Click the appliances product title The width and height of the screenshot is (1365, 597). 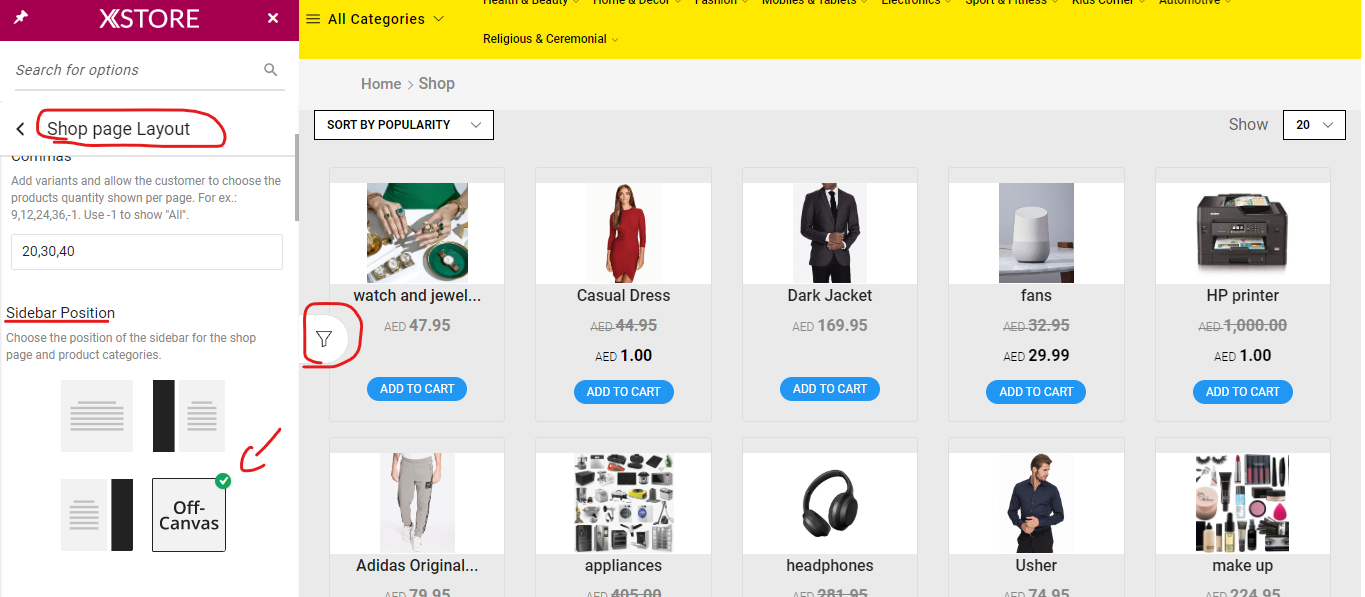[623, 566]
